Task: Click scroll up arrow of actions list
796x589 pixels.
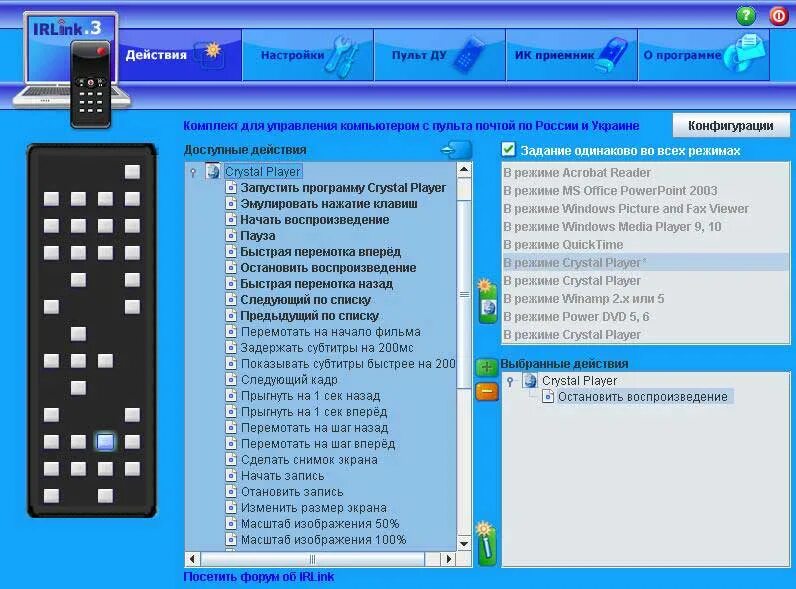Action: coord(464,170)
